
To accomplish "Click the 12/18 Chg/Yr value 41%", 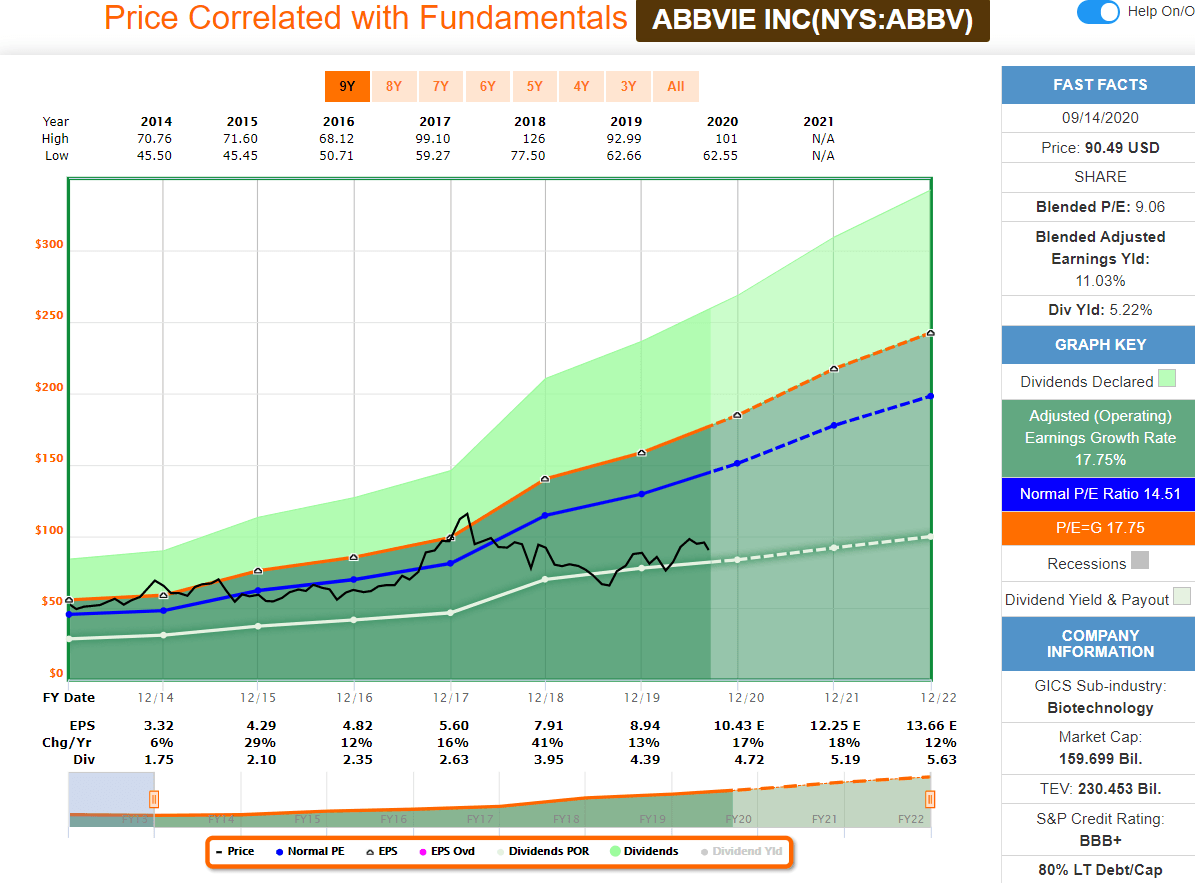I will point(547,743).
